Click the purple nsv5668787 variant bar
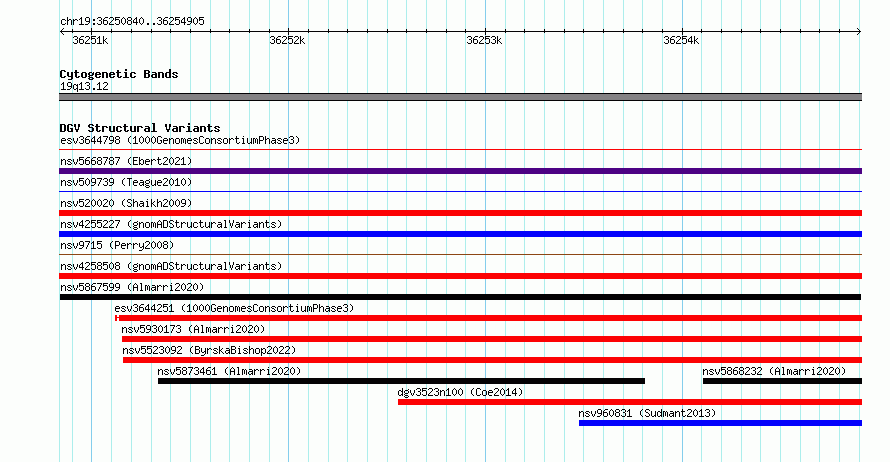Screen dimensions: 890x462 click(460, 171)
